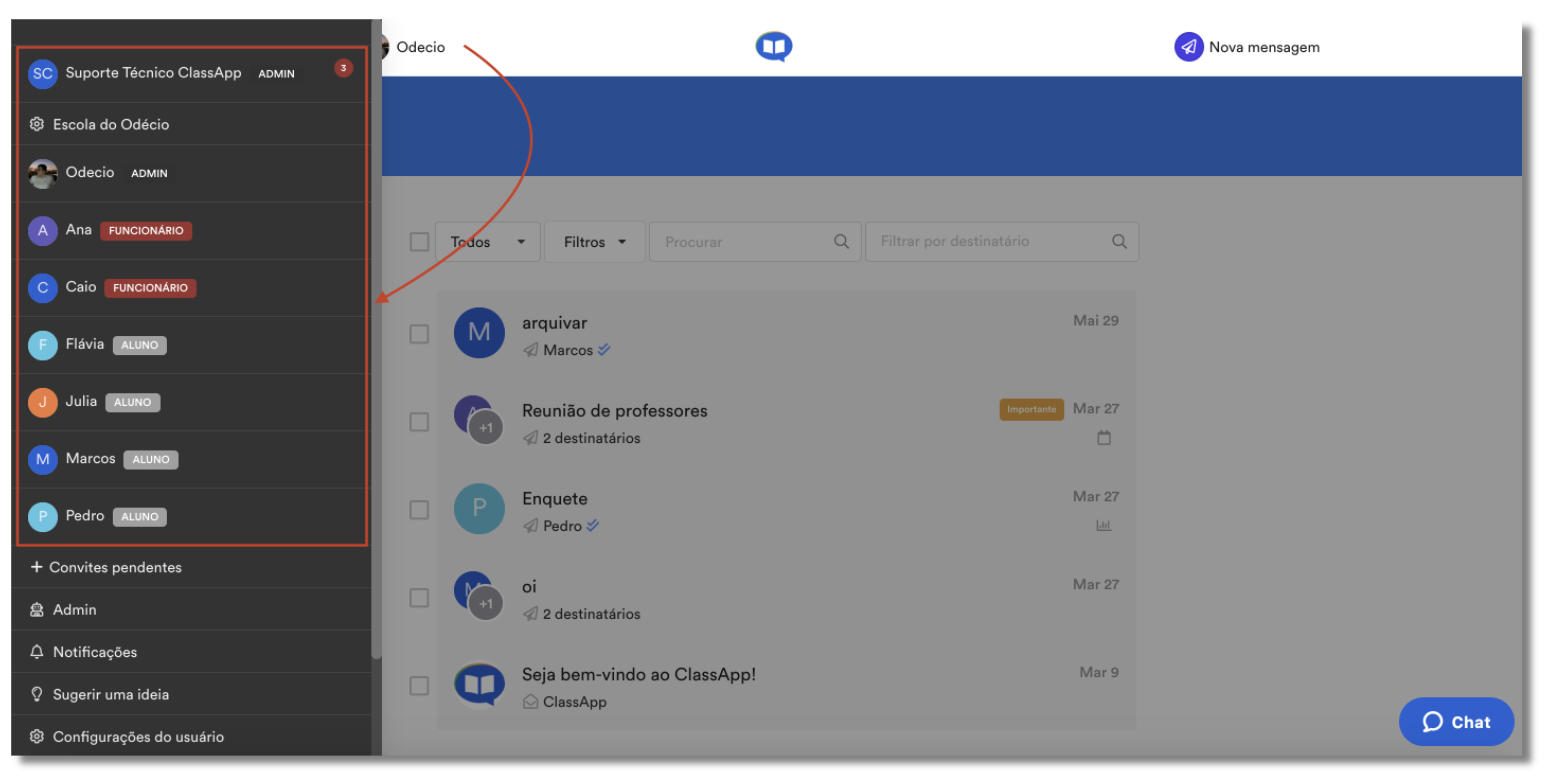Select Configurações do usuário in sidebar

click(x=191, y=736)
